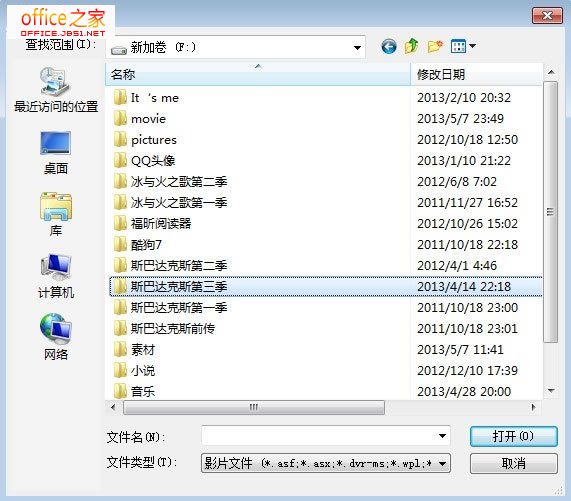Open 网络 in the places bar
The width and height of the screenshot is (571, 501).
click(56, 338)
